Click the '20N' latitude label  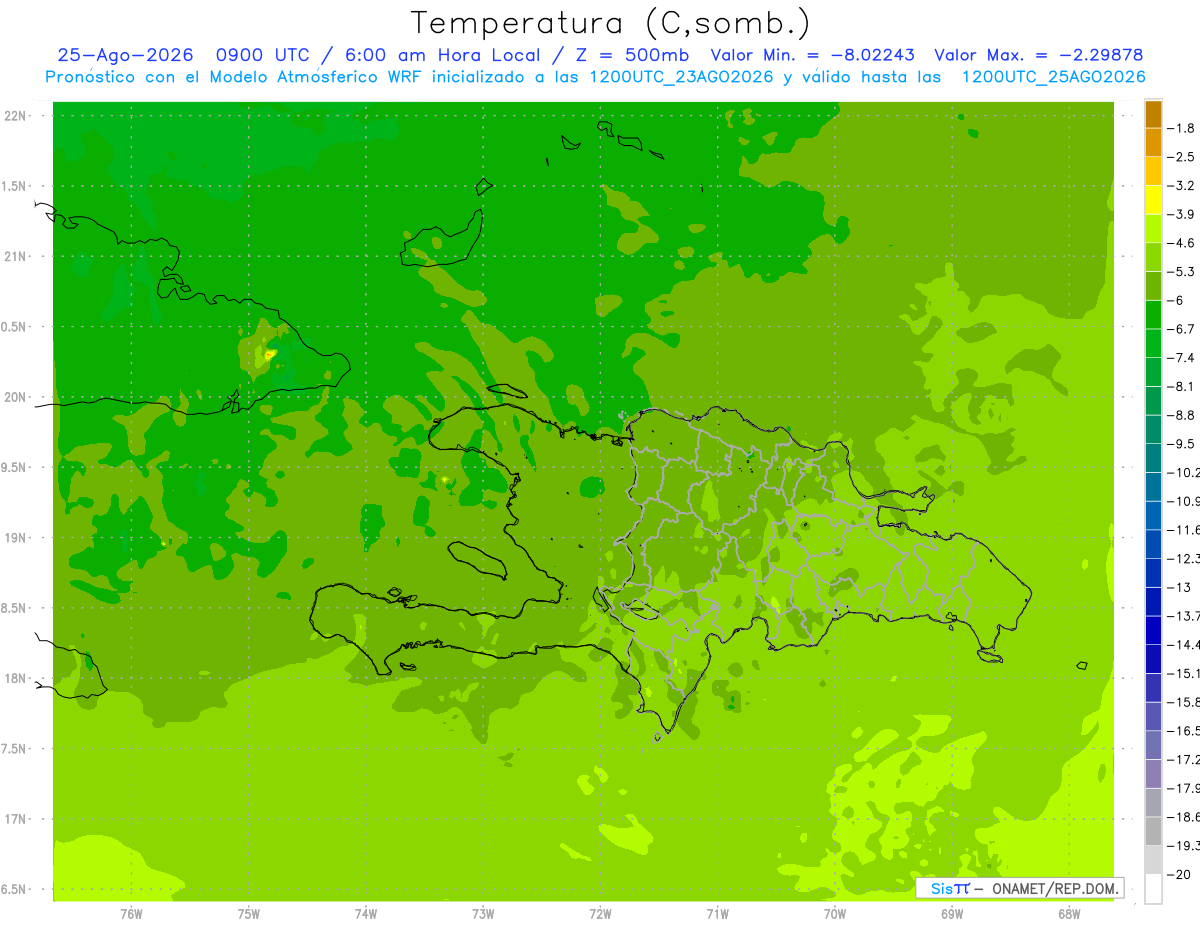[x=17, y=397]
